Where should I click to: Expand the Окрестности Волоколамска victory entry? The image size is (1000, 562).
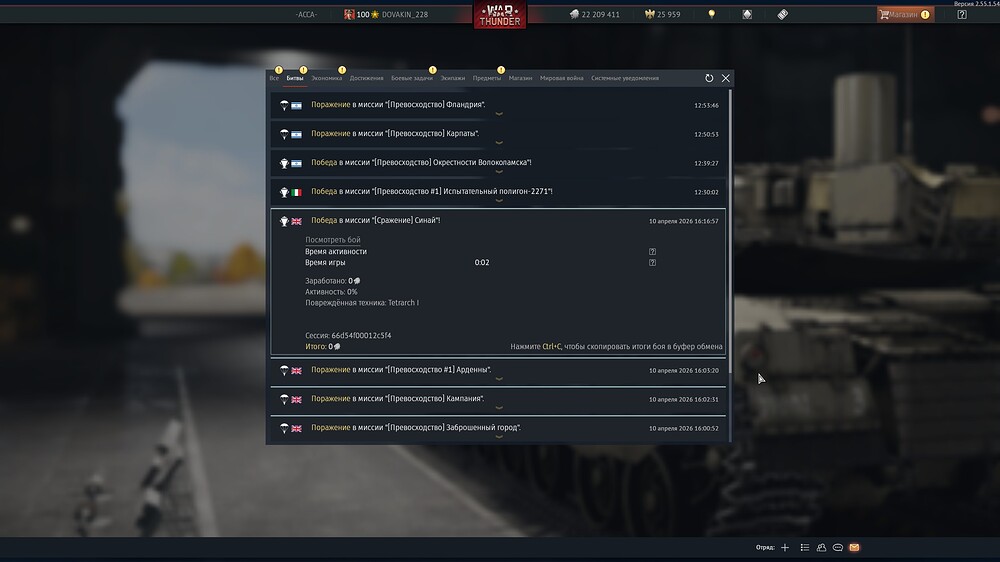498,163
